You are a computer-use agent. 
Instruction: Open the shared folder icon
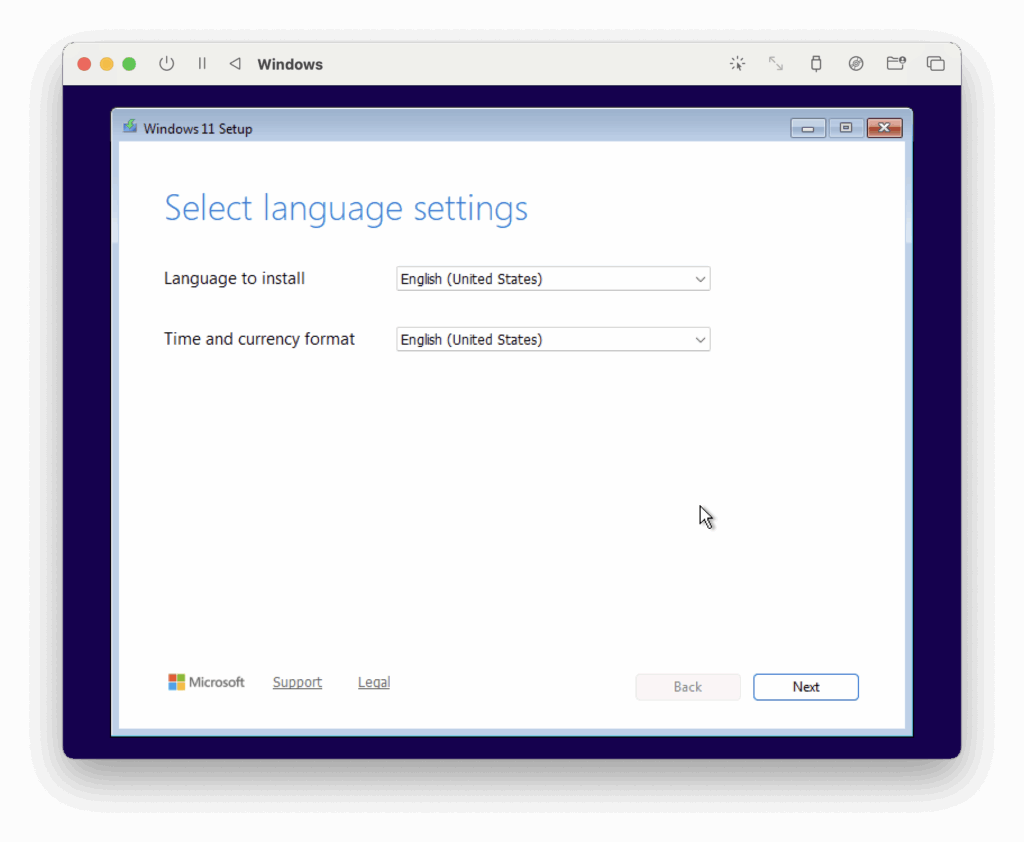tap(896, 63)
